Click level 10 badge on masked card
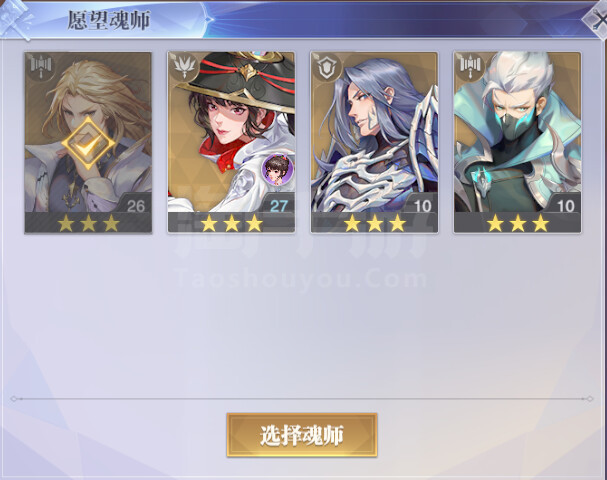This screenshot has height=480, width=607. pyautogui.click(x=565, y=205)
